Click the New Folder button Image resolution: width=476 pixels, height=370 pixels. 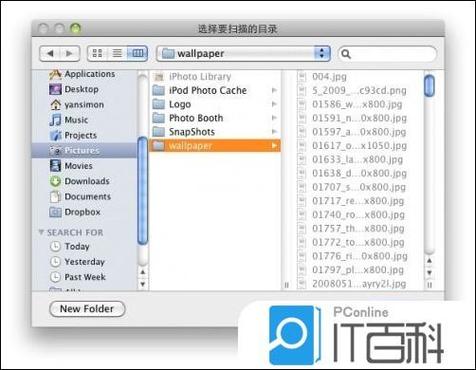tap(87, 309)
